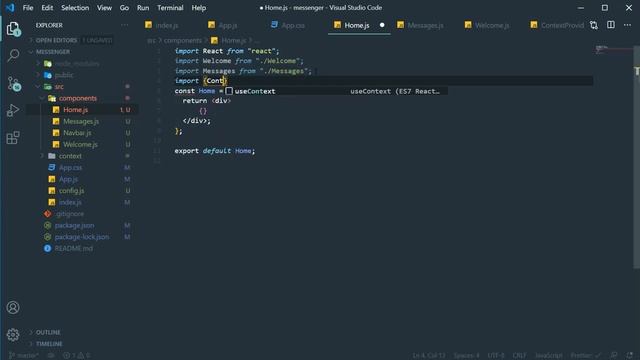Click the components breadcrumb segment
Screen dimensions: 640x360
182,40
